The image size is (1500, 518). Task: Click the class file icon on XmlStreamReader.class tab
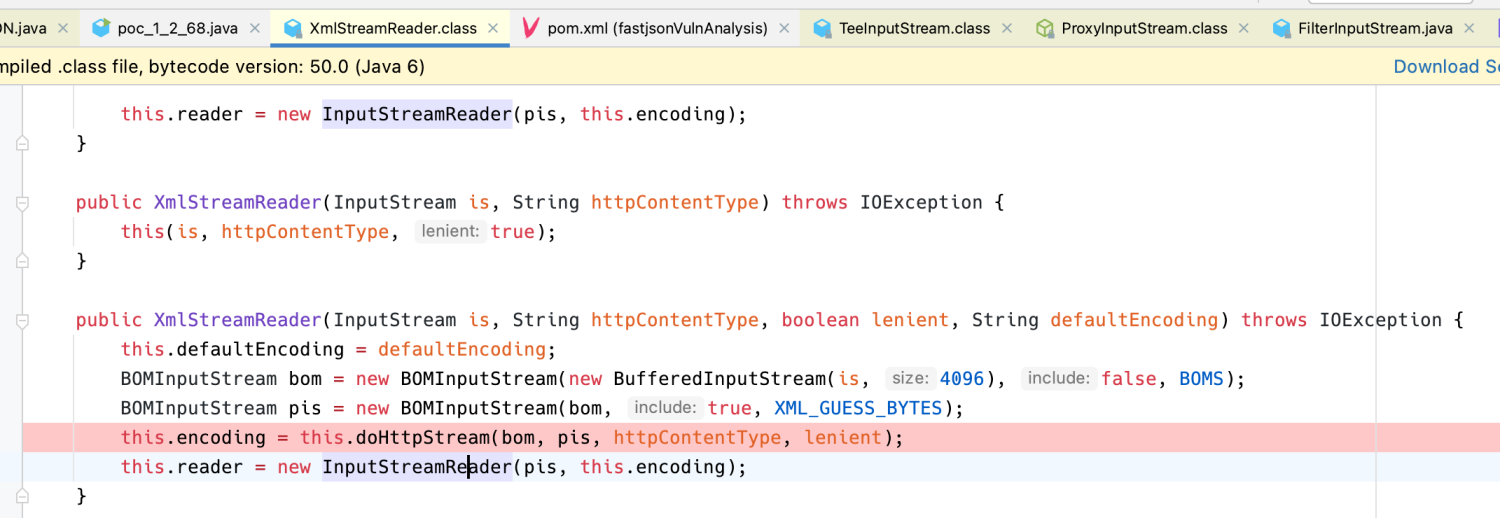tap(293, 28)
